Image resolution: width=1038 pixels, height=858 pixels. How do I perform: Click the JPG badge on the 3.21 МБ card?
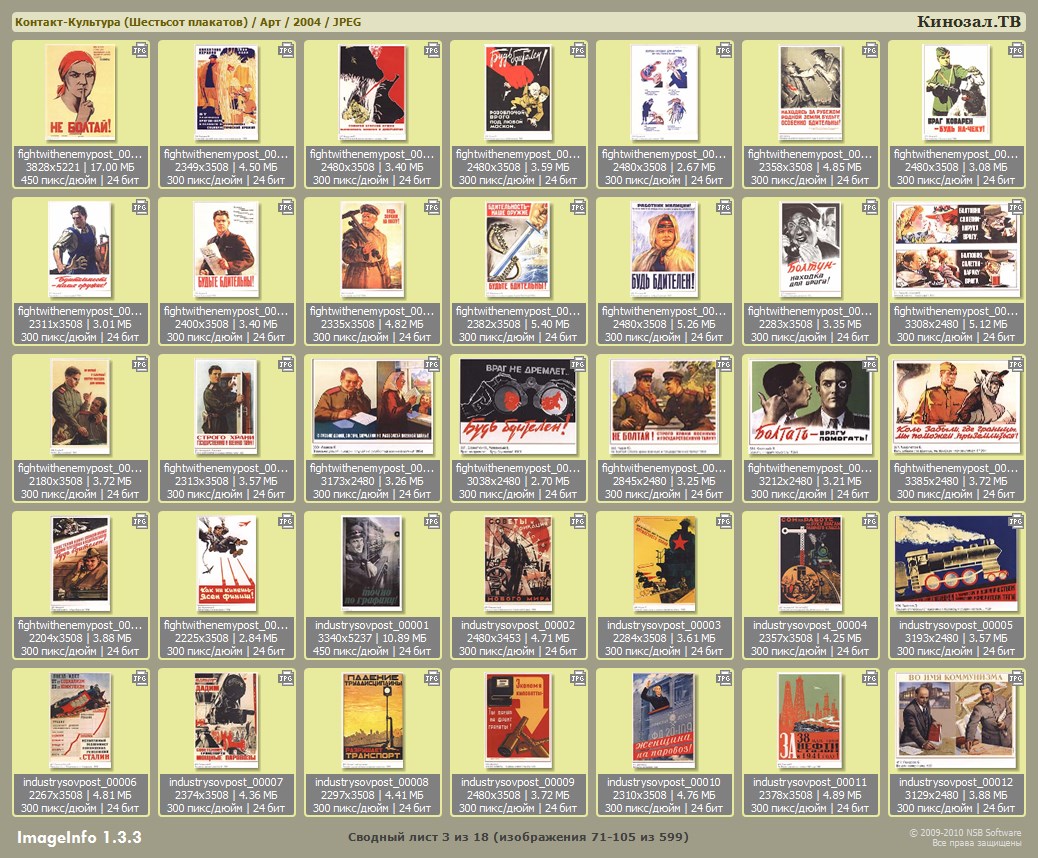click(870, 365)
